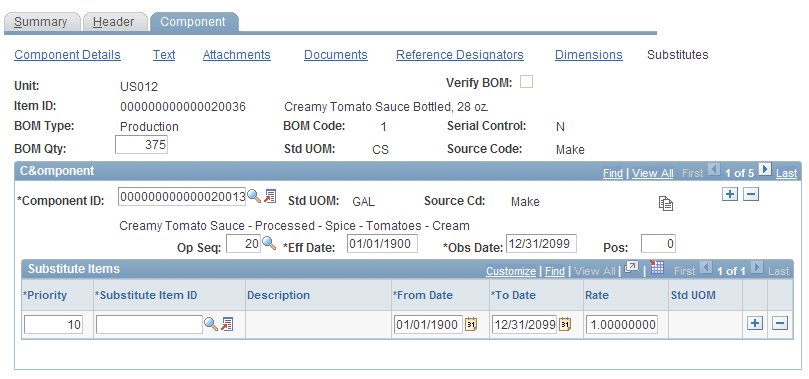
Task: Click the Substitute Item ID column header
Action: [x=146, y=295]
